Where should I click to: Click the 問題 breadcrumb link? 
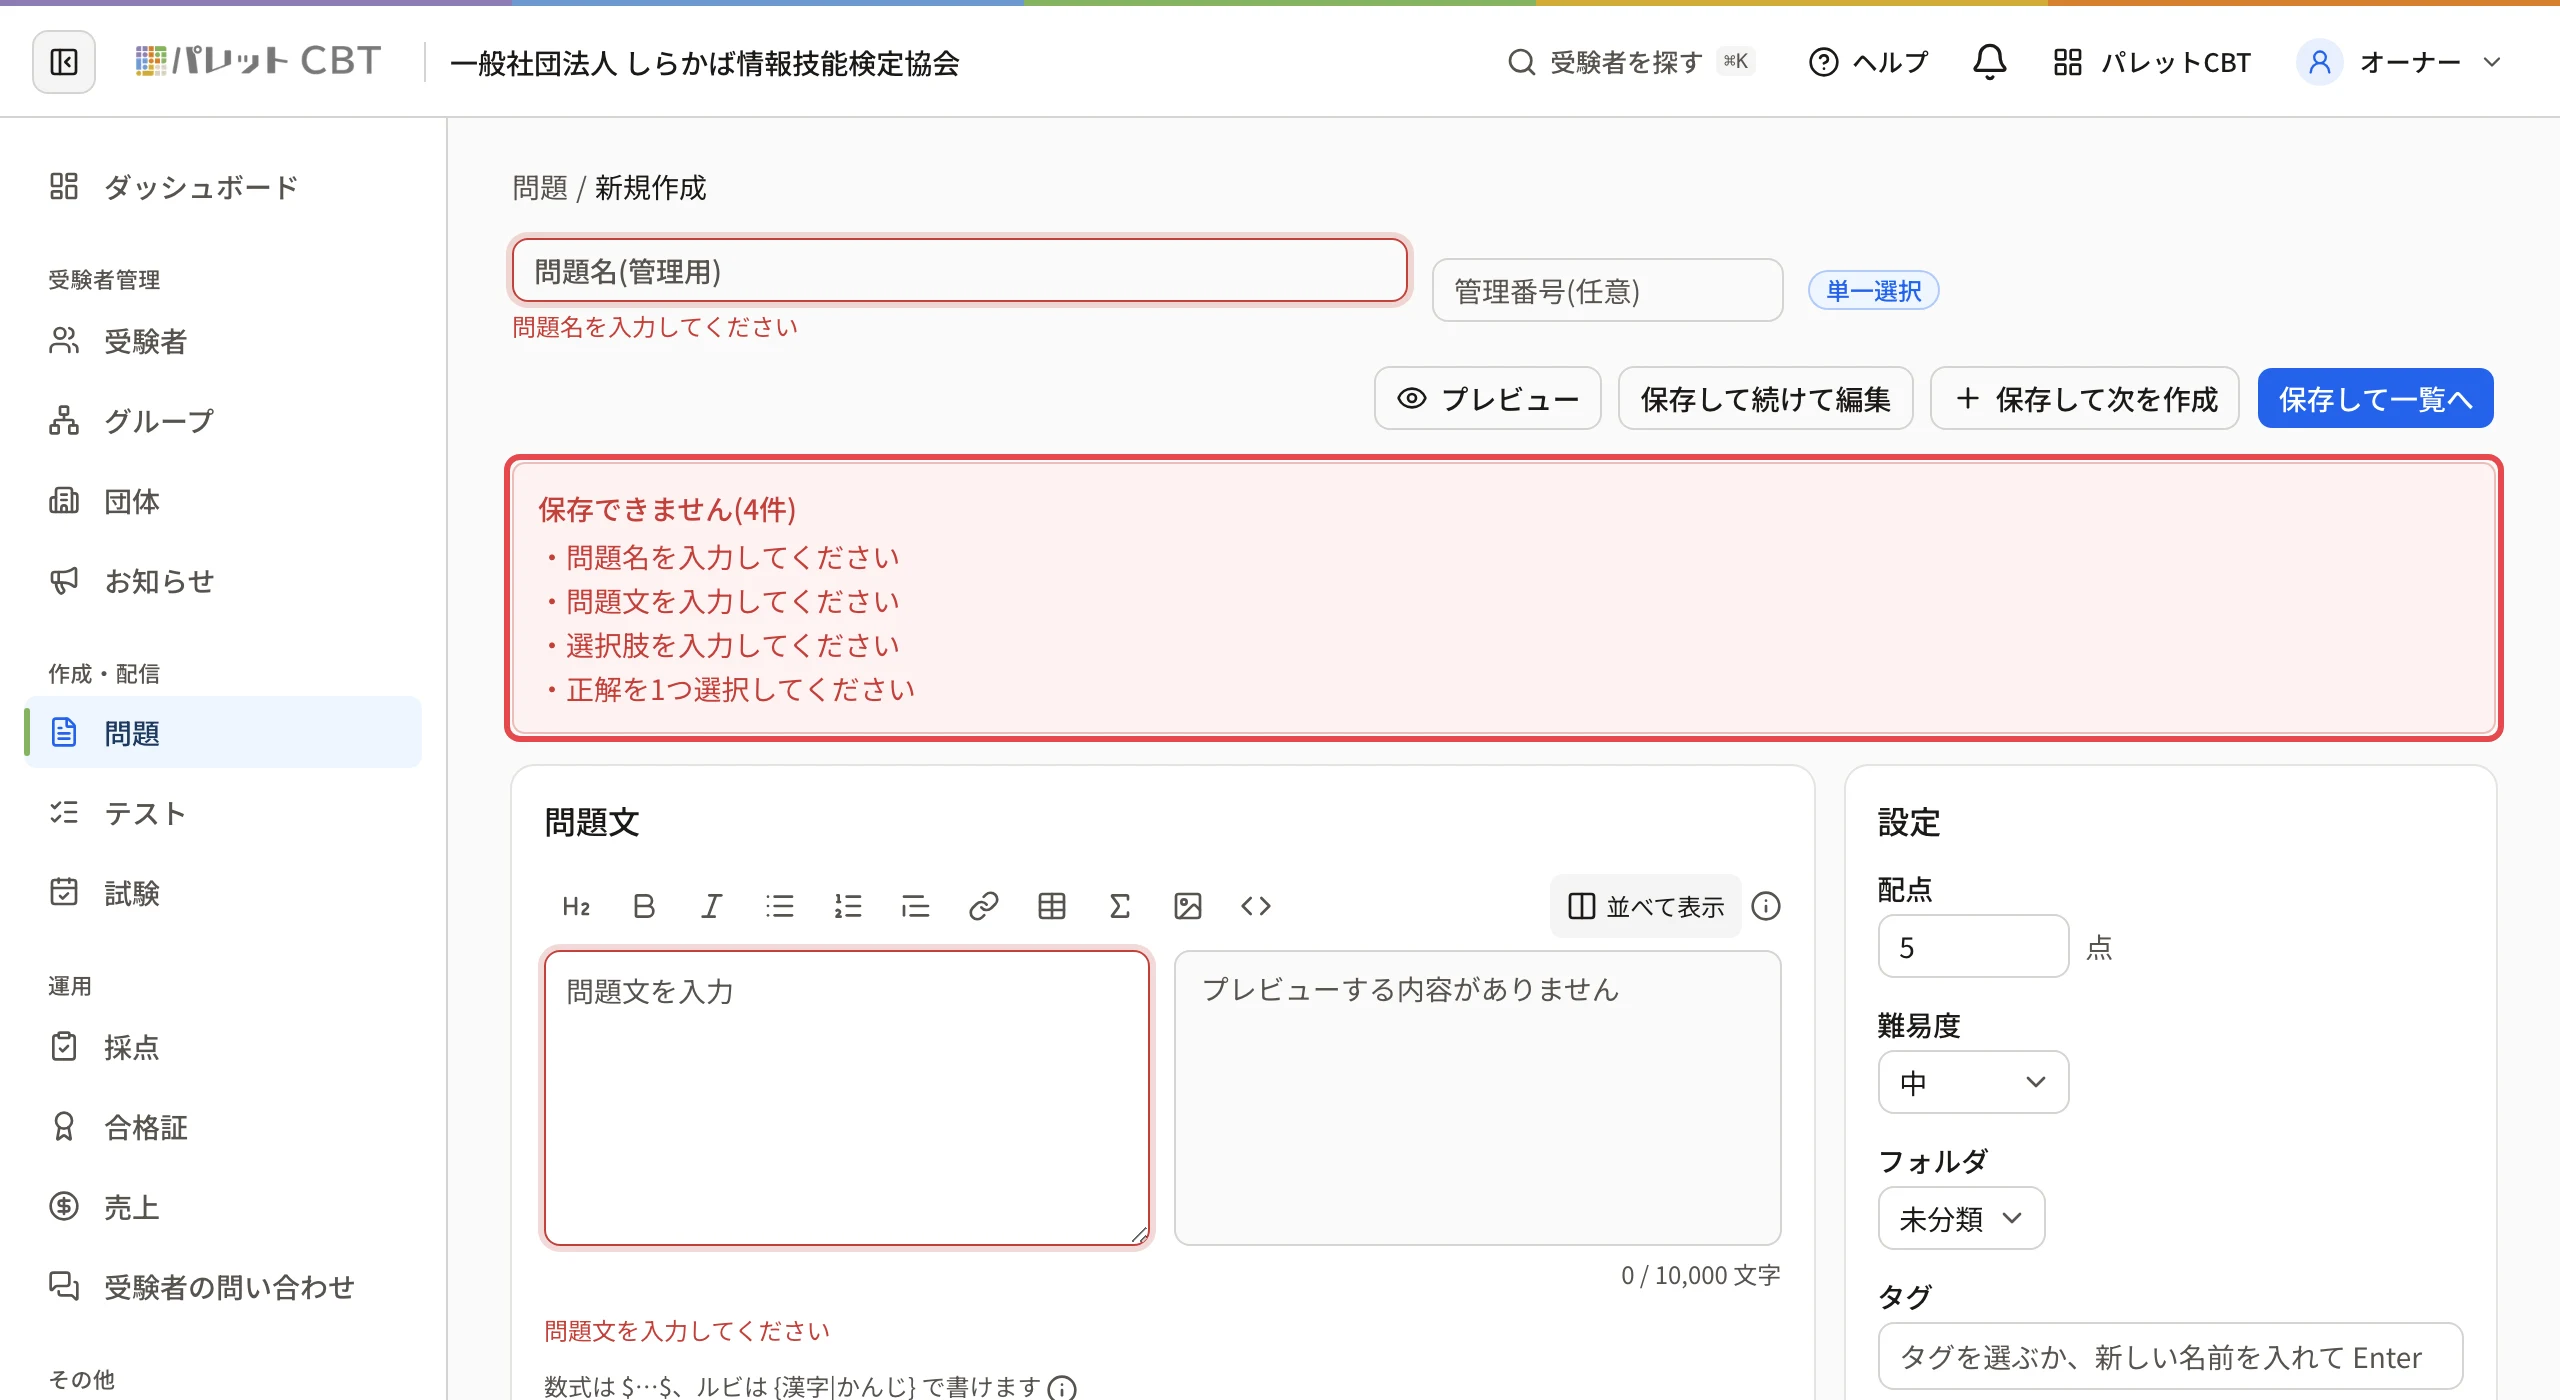coord(540,187)
